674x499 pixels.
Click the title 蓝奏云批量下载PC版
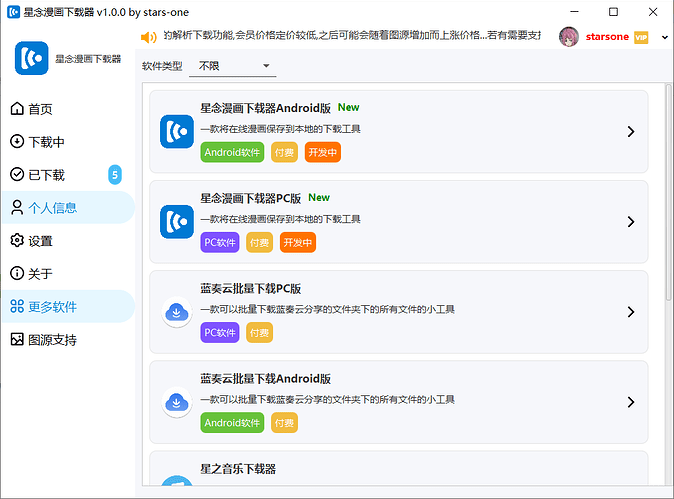coord(251,288)
